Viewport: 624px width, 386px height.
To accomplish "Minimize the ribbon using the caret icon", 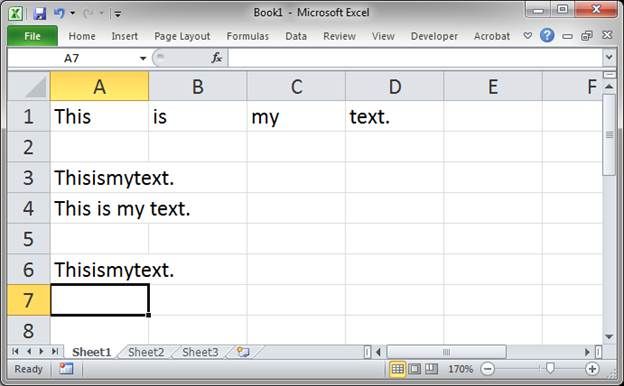I will coord(528,36).
